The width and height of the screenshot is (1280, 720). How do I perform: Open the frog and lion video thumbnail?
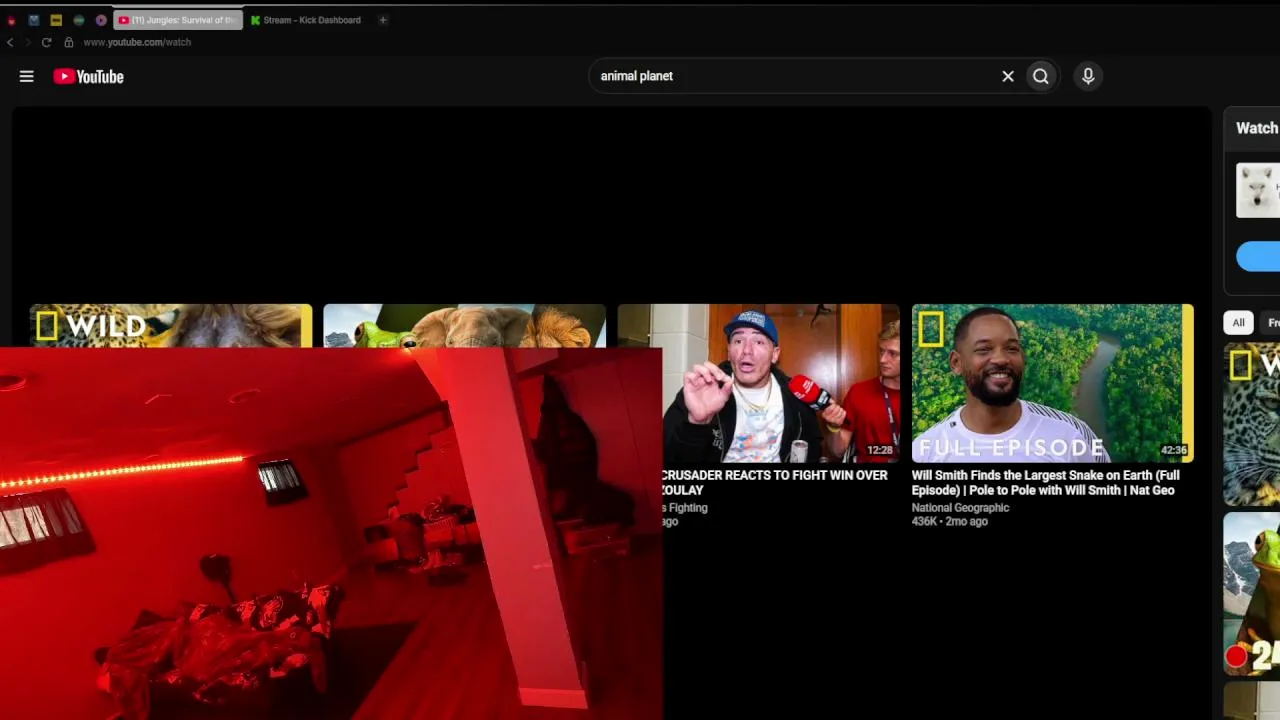[465, 326]
